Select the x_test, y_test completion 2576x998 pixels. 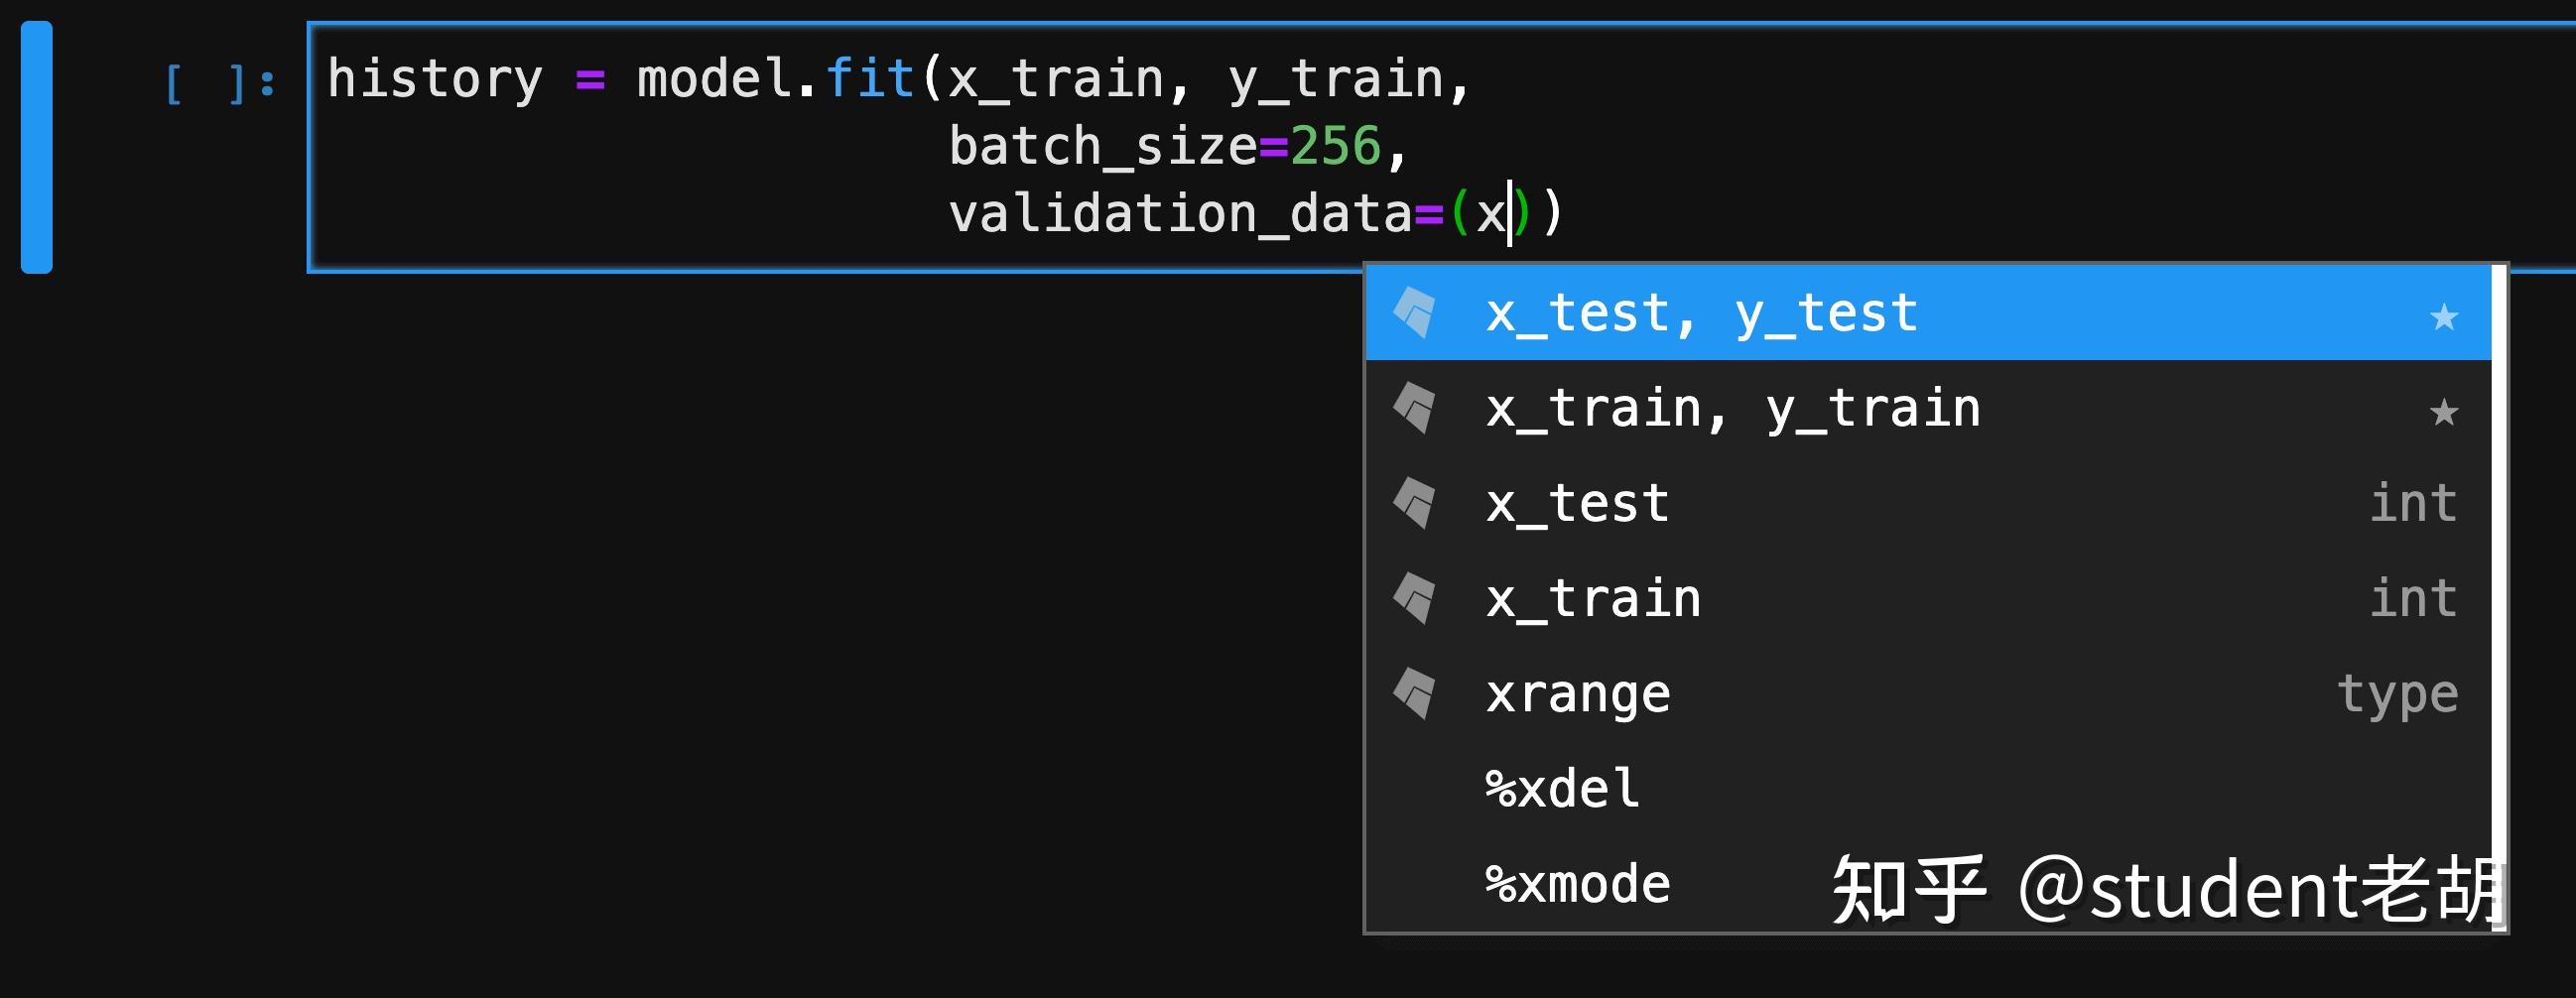[x=1928, y=313]
